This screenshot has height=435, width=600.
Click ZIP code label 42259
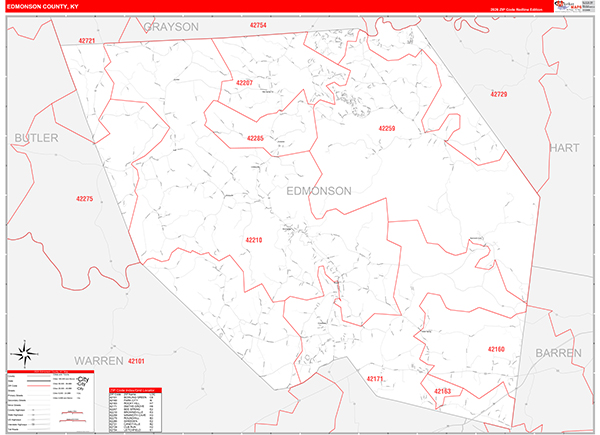coord(387,128)
